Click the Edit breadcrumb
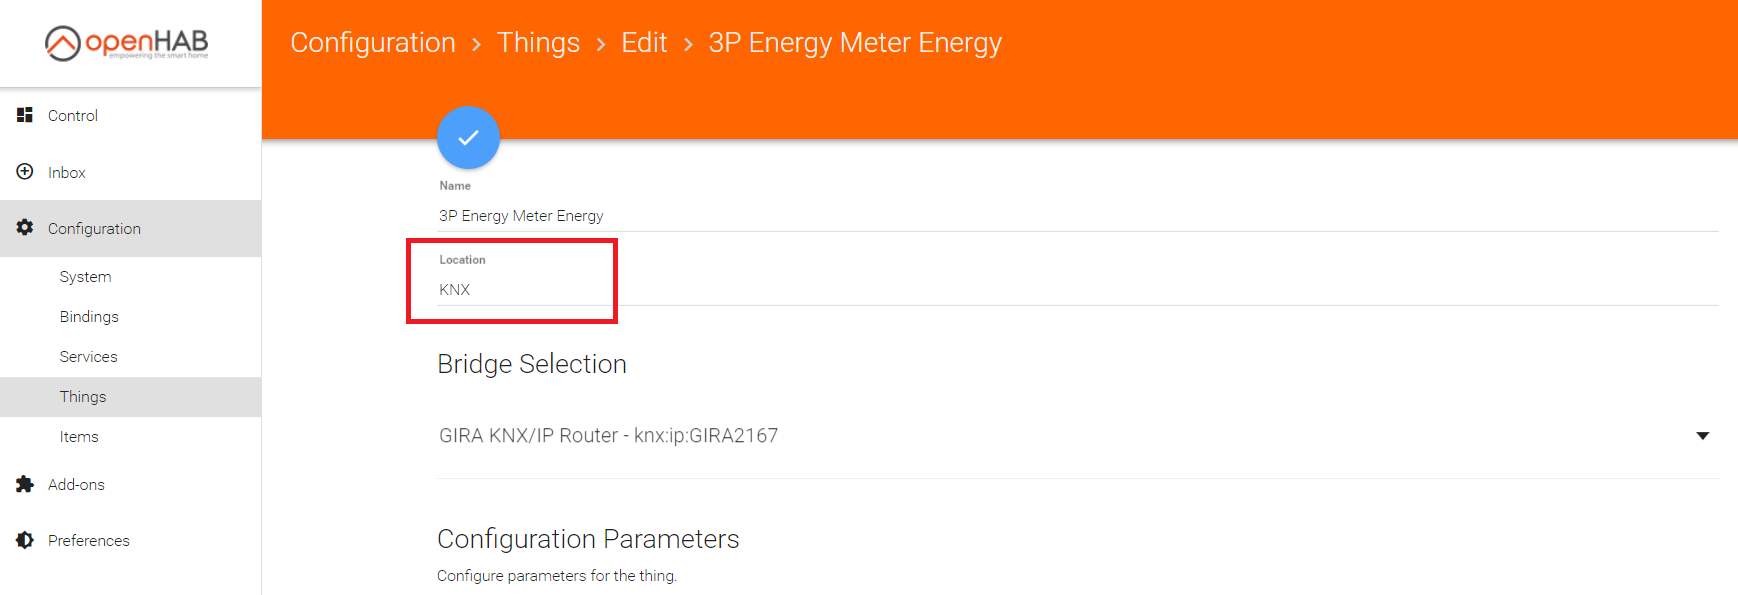Viewport: 1738px width, 595px height. click(x=644, y=43)
